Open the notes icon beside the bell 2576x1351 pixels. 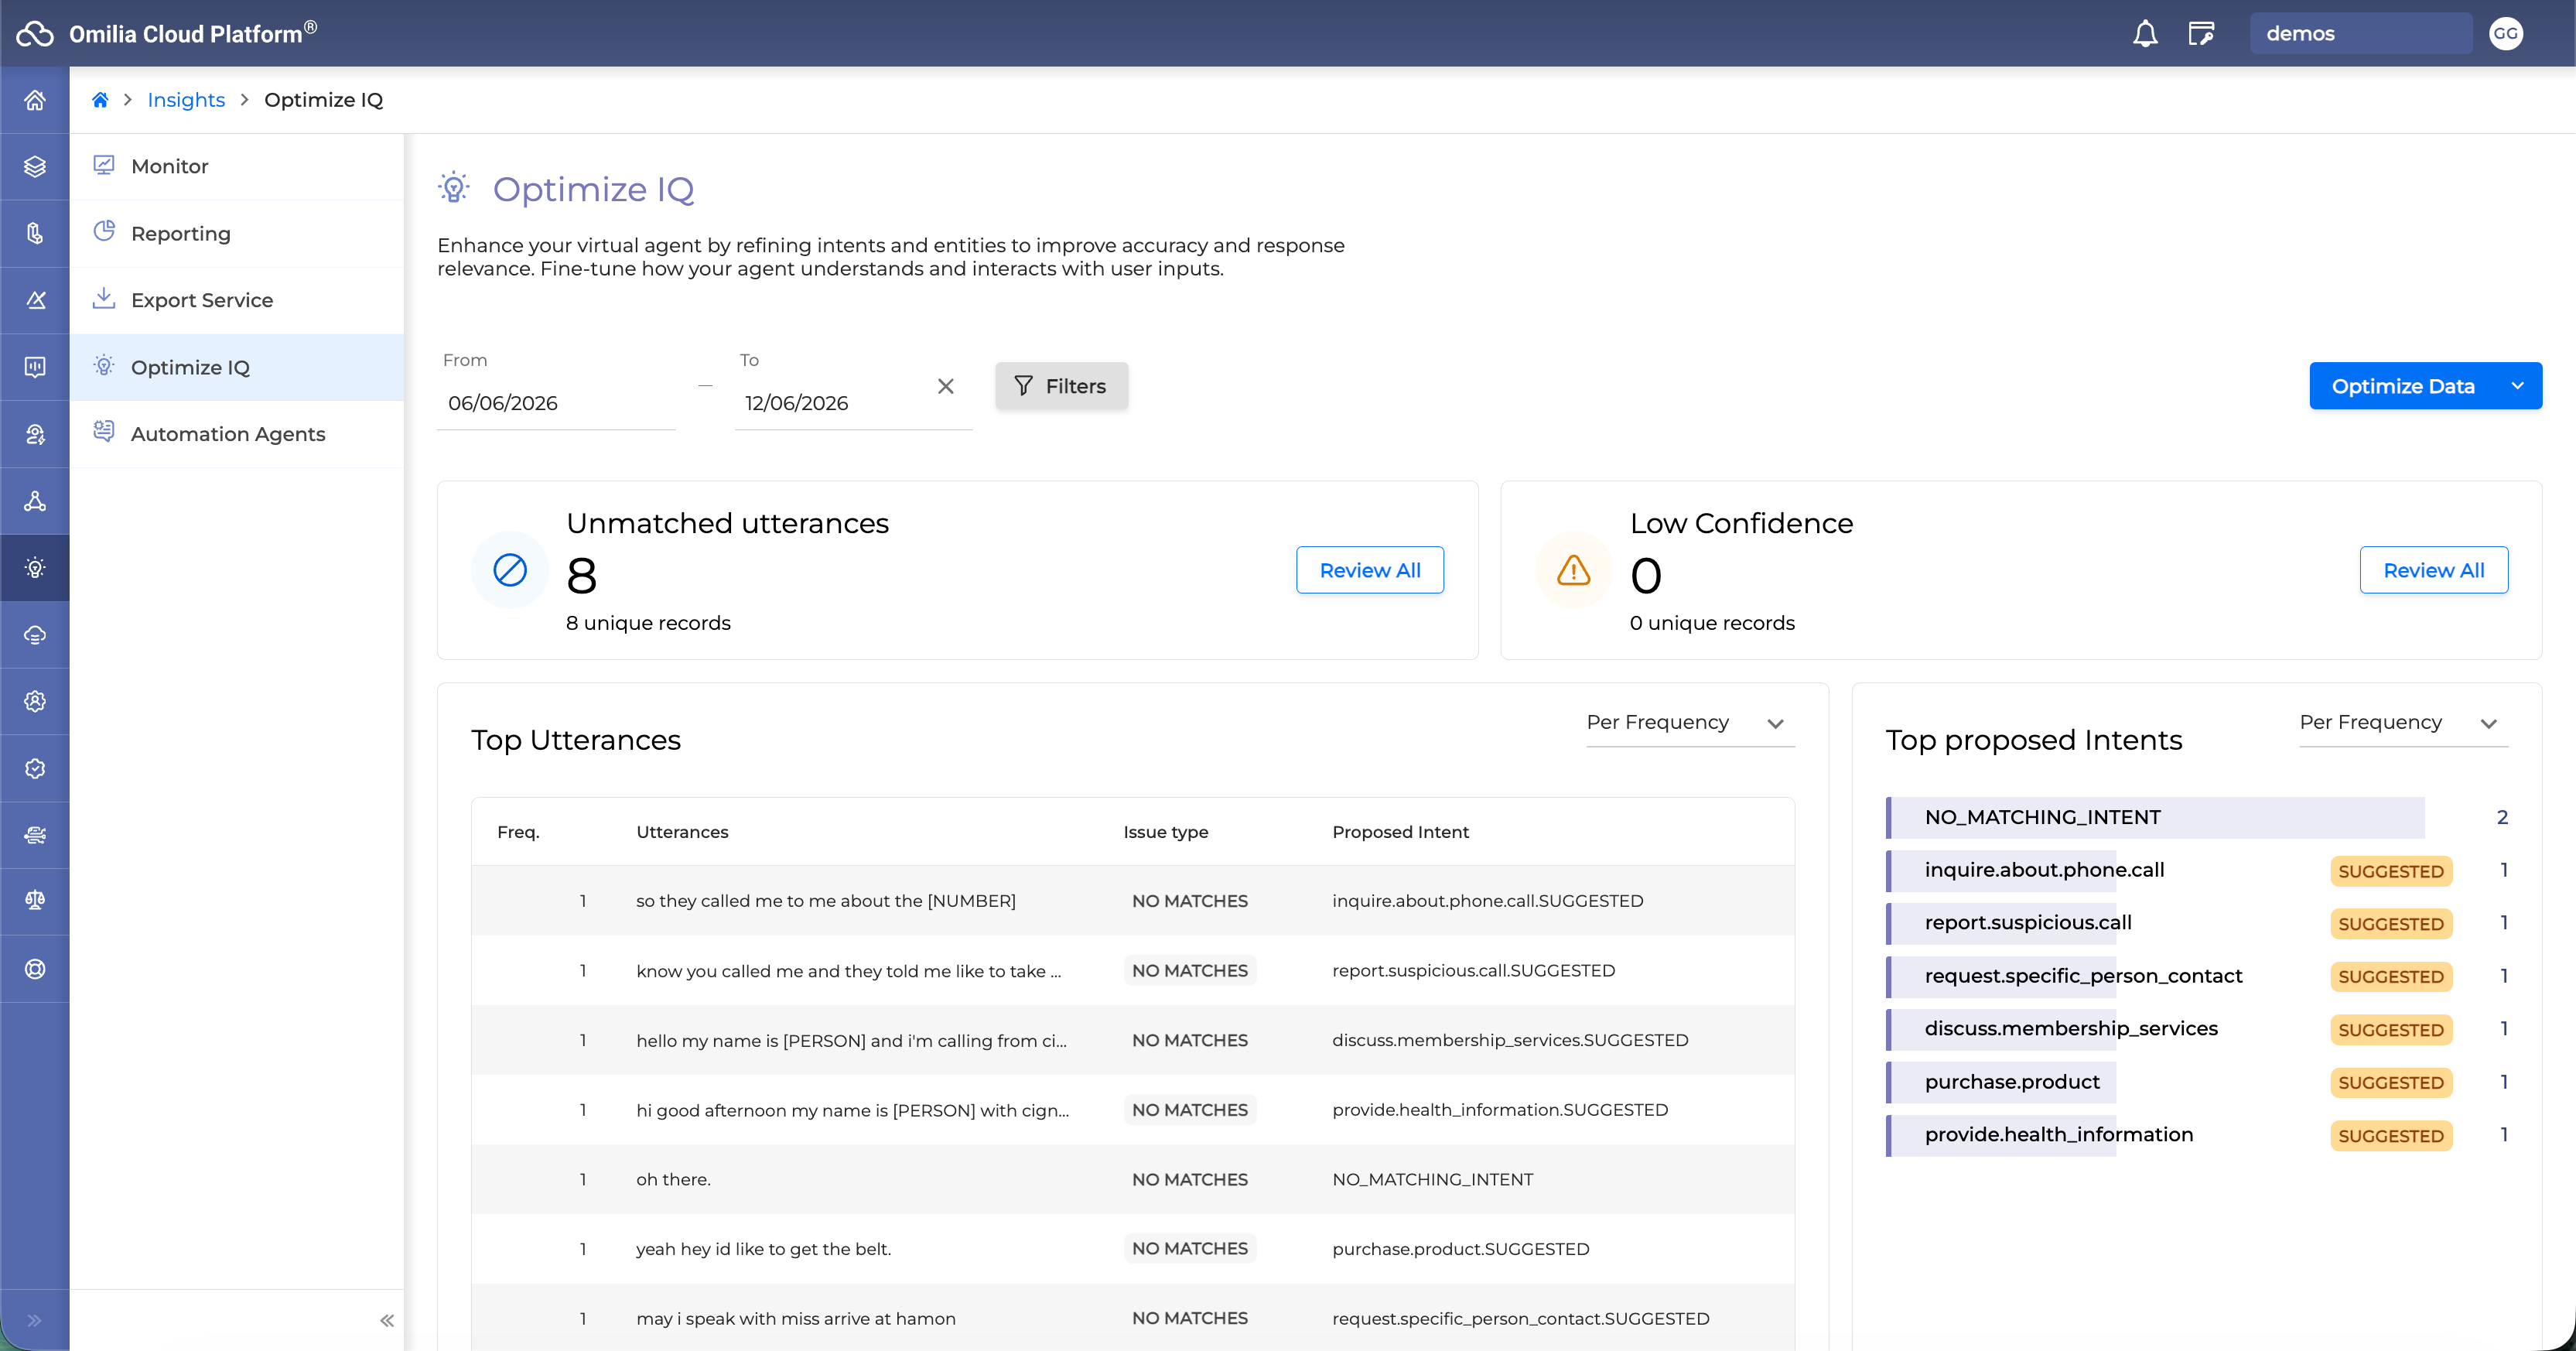coord(2201,34)
